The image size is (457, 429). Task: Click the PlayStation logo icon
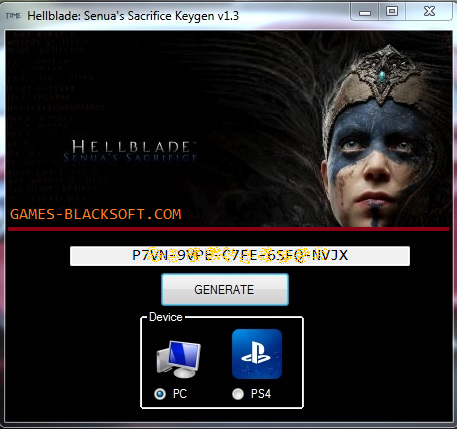(x=257, y=354)
